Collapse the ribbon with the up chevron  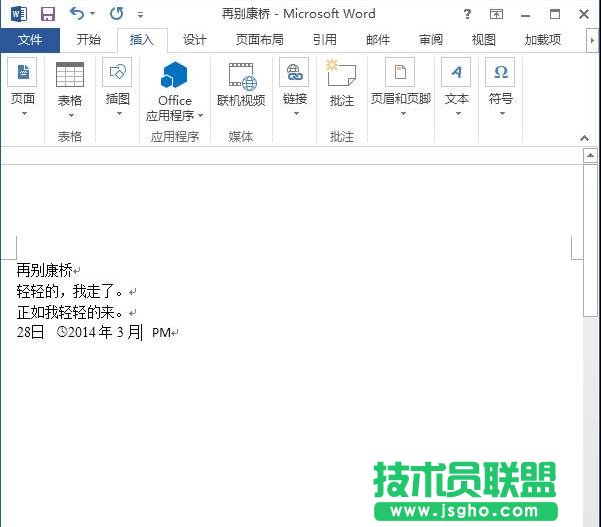pyautogui.click(x=584, y=138)
